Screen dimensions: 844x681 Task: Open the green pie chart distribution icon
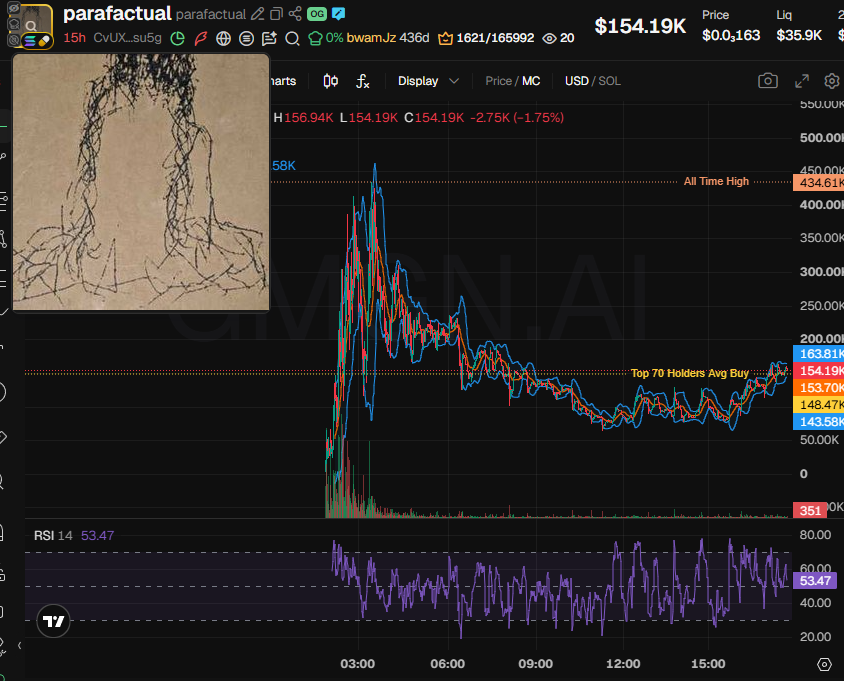[177, 38]
